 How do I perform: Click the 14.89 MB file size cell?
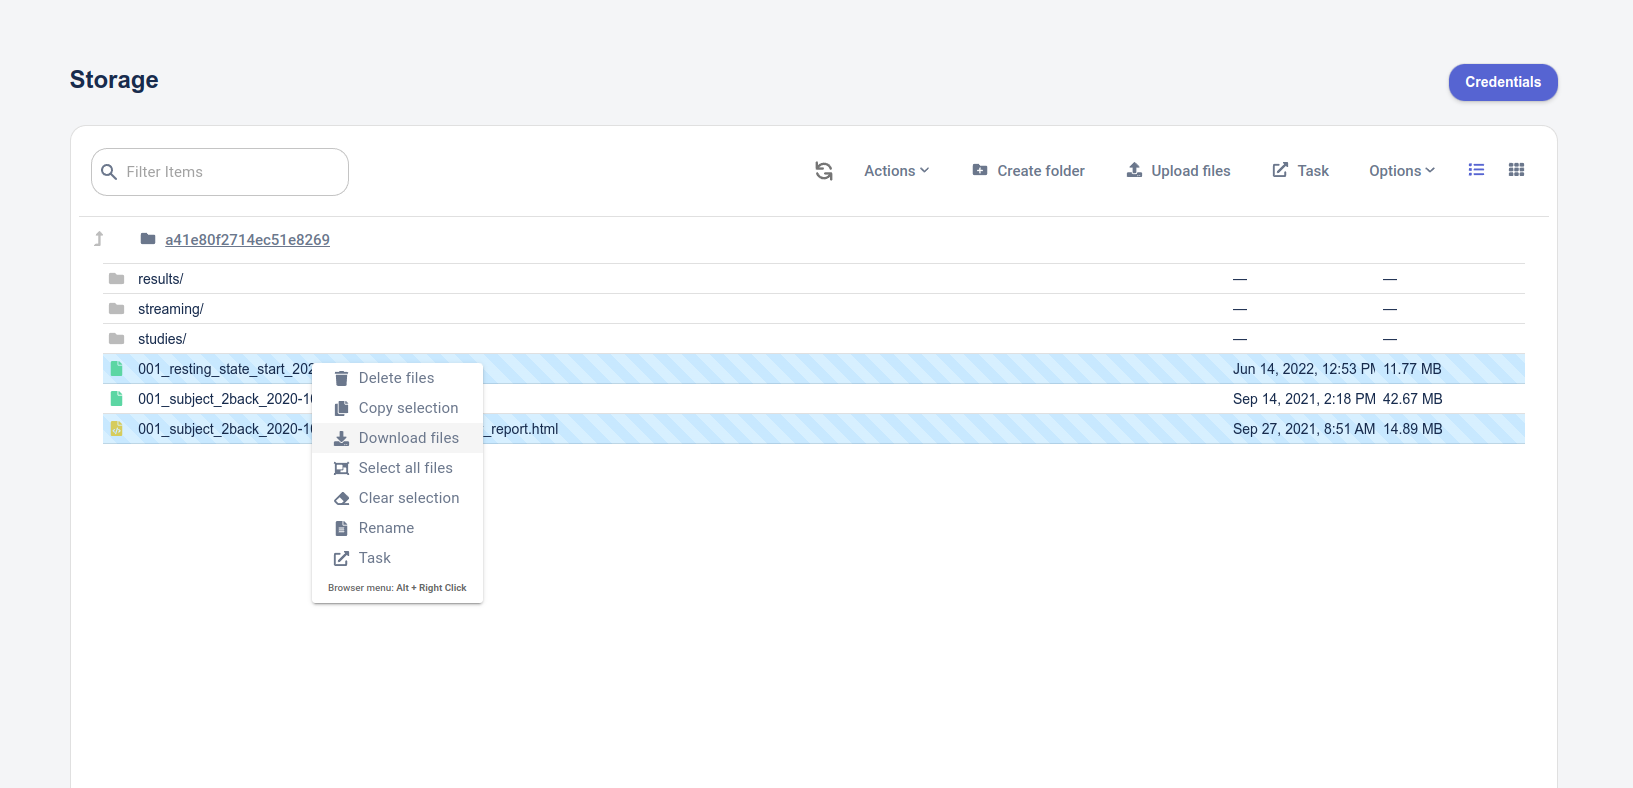(x=1412, y=429)
